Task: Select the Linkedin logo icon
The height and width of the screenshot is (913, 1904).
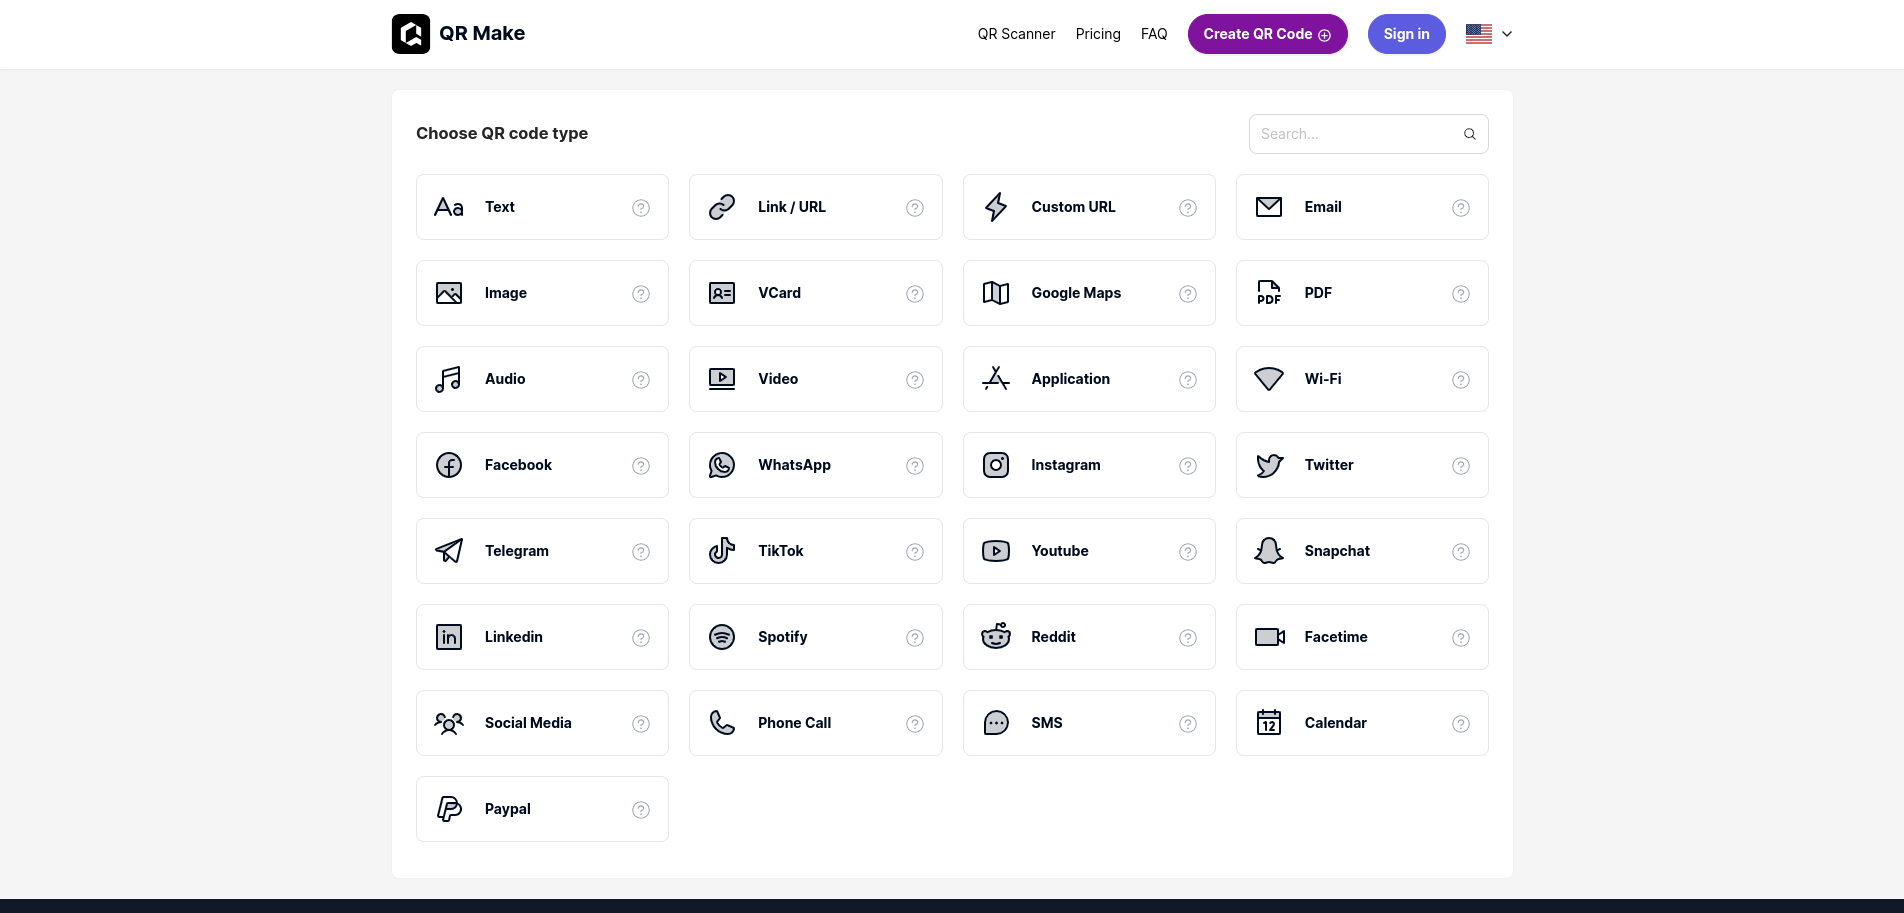Action: tap(449, 637)
